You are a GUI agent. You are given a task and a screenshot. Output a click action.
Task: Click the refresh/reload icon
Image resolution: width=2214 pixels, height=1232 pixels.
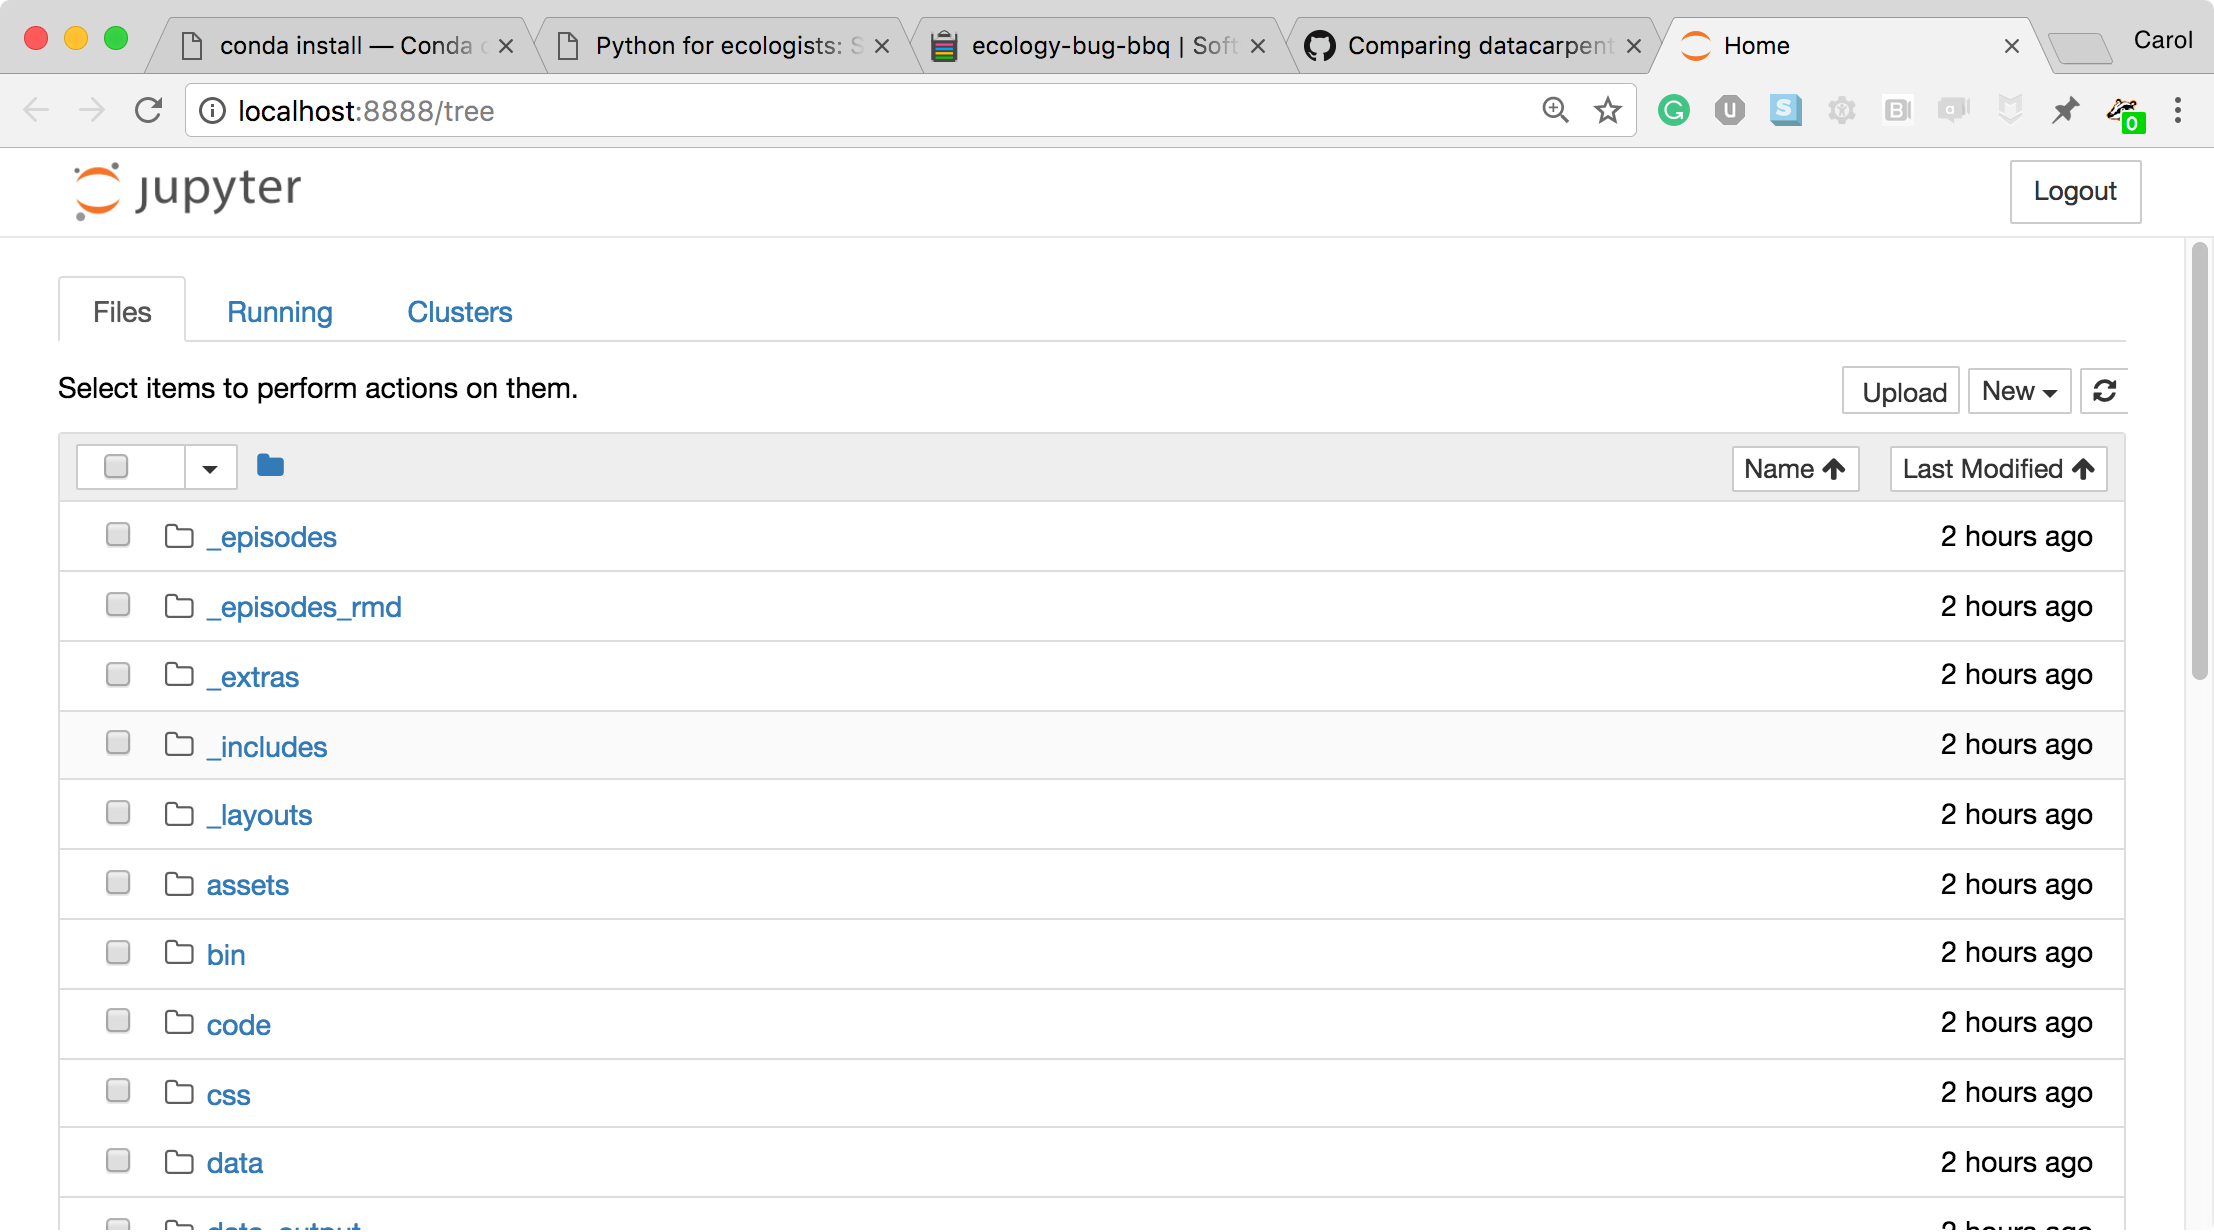2106,391
